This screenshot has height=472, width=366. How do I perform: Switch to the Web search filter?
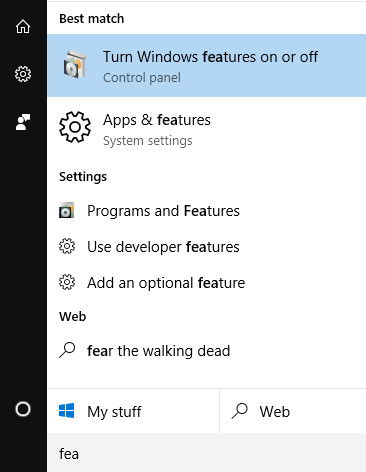coord(293,411)
